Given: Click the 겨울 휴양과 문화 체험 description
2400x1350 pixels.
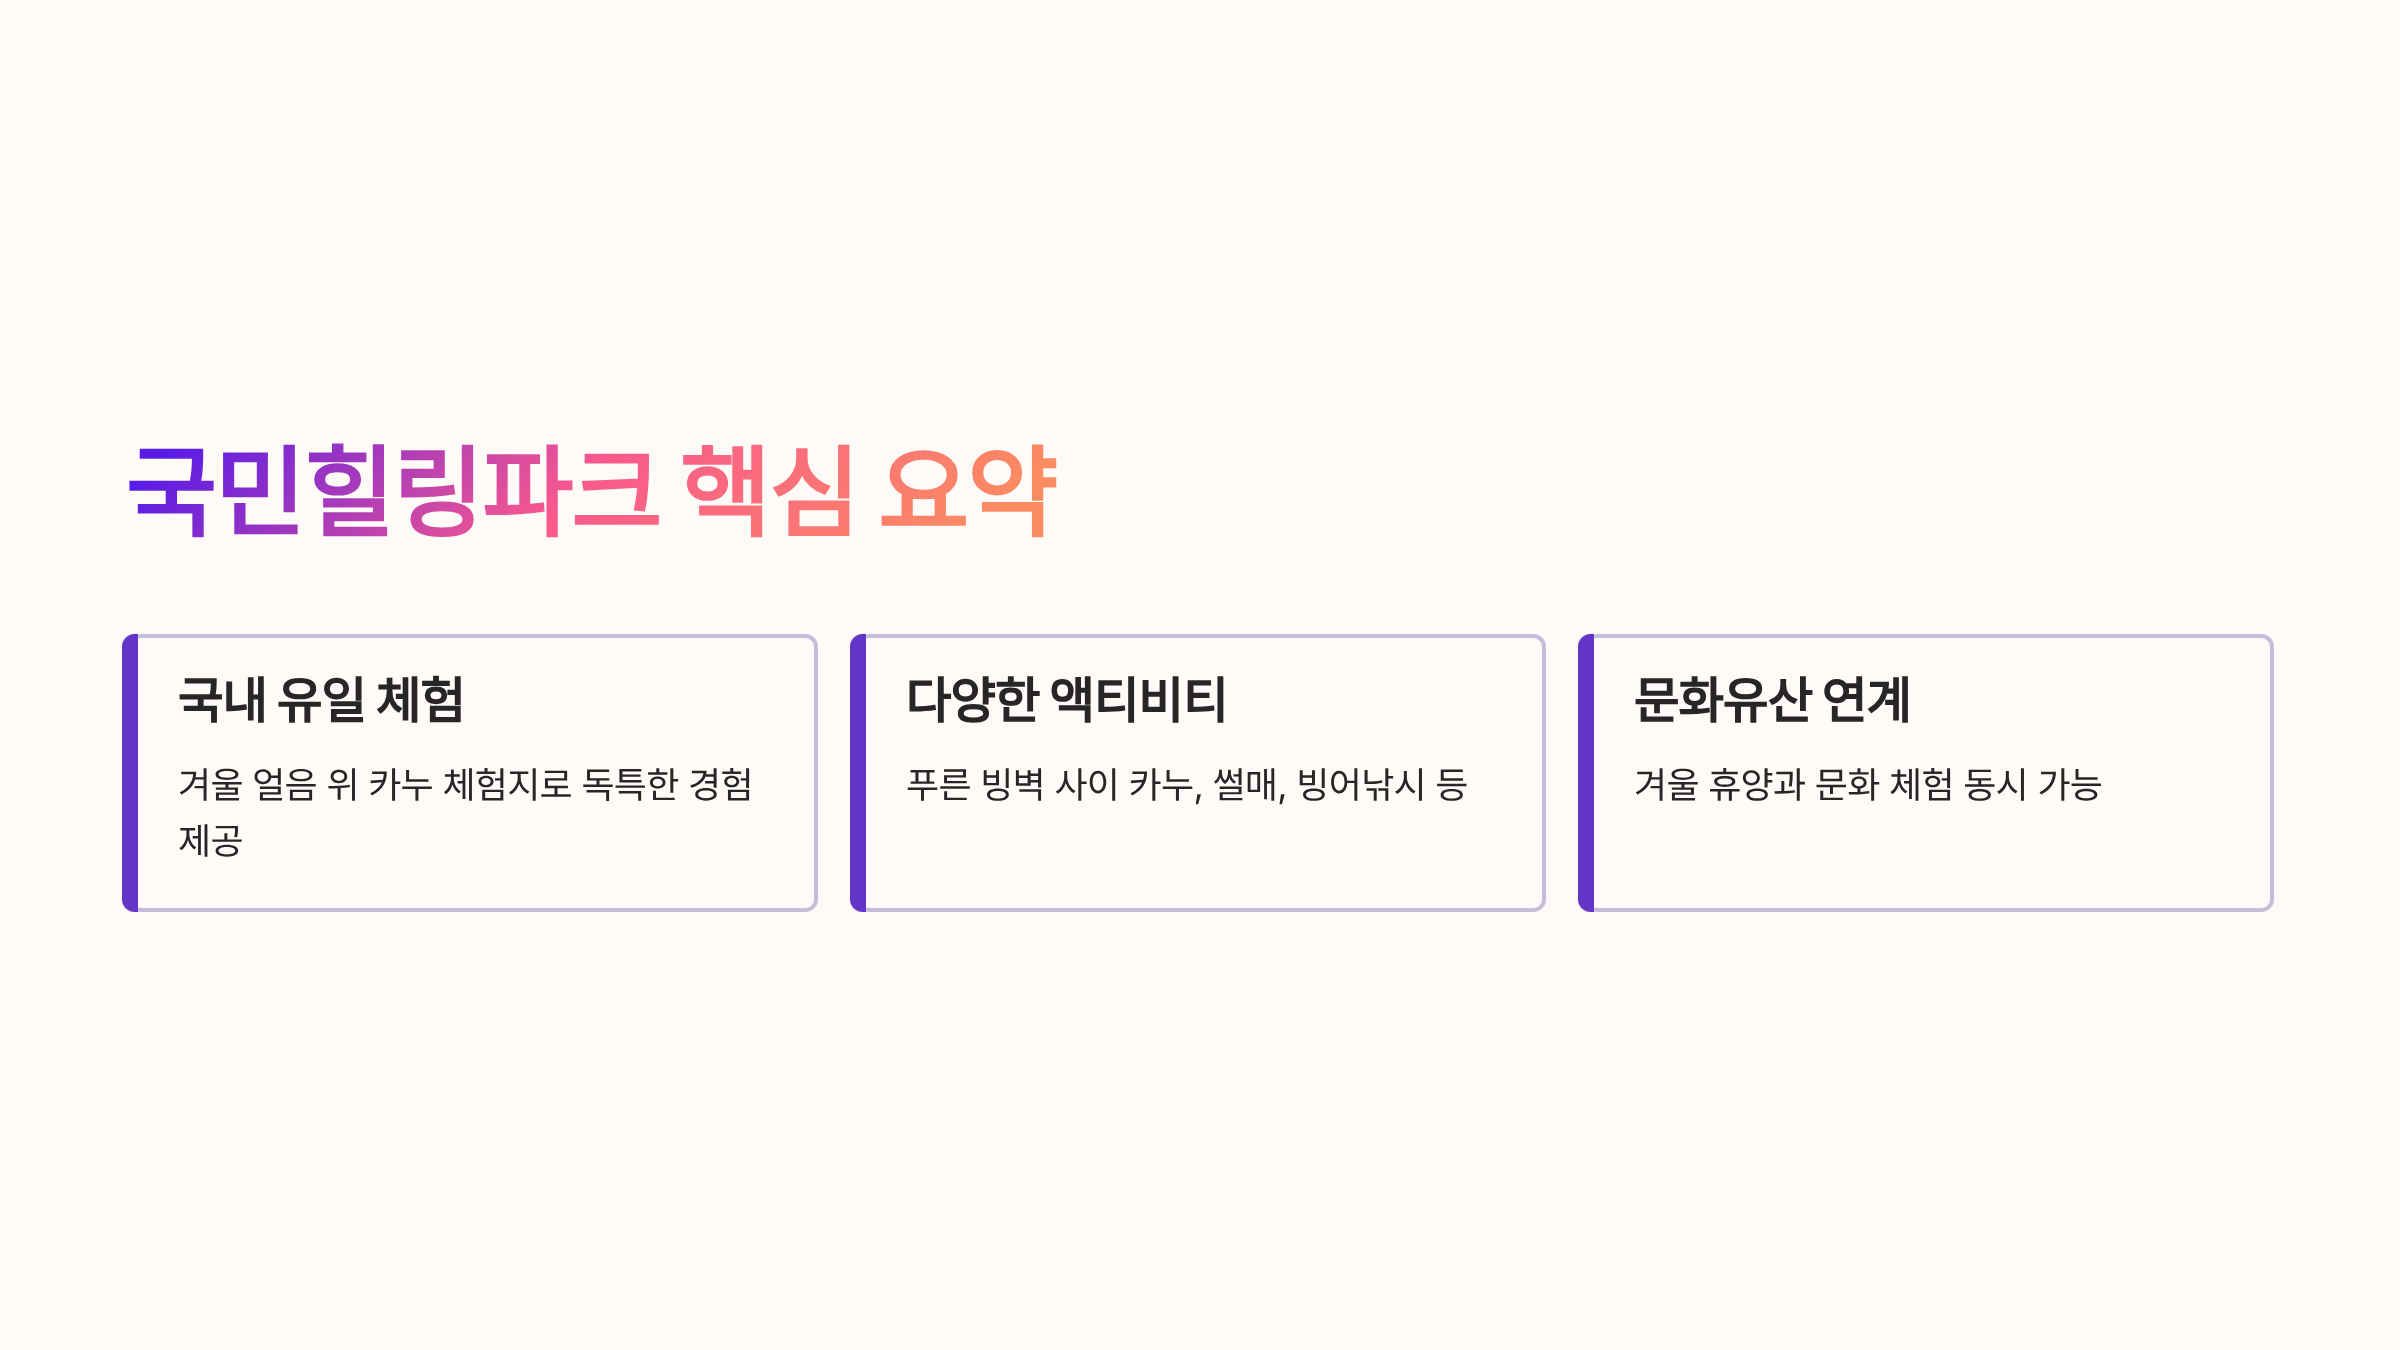Looking at the screenshot, I should 1868,784.
